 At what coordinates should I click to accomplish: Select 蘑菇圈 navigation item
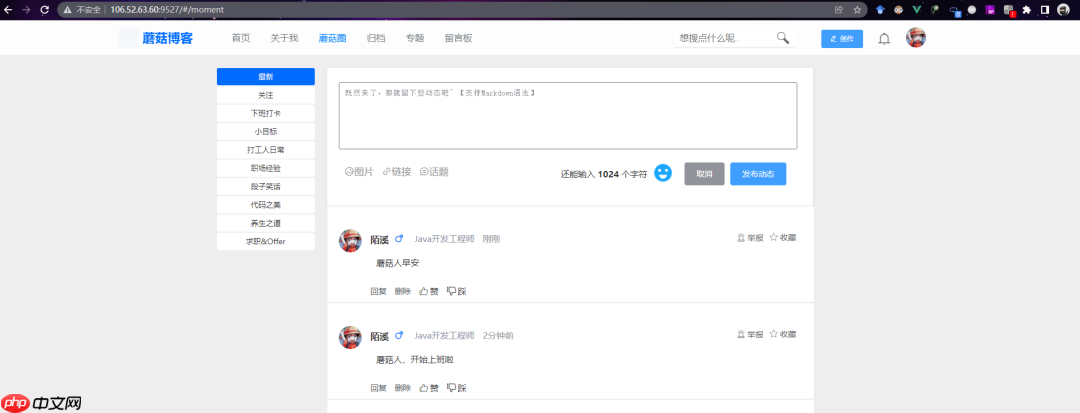tap(332, 38)
